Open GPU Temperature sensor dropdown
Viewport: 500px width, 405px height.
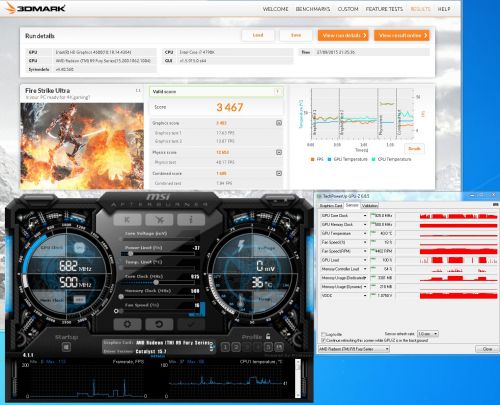(x=365, y=233)
